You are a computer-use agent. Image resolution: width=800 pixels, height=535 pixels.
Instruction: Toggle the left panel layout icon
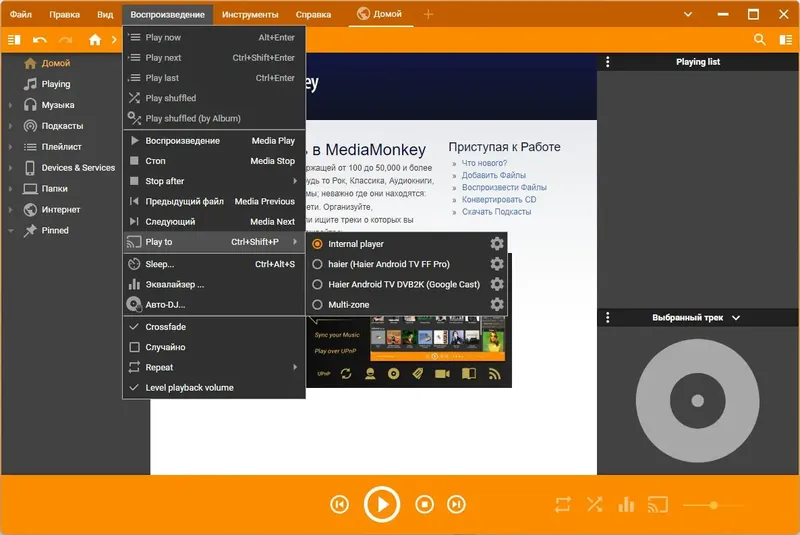14,39
